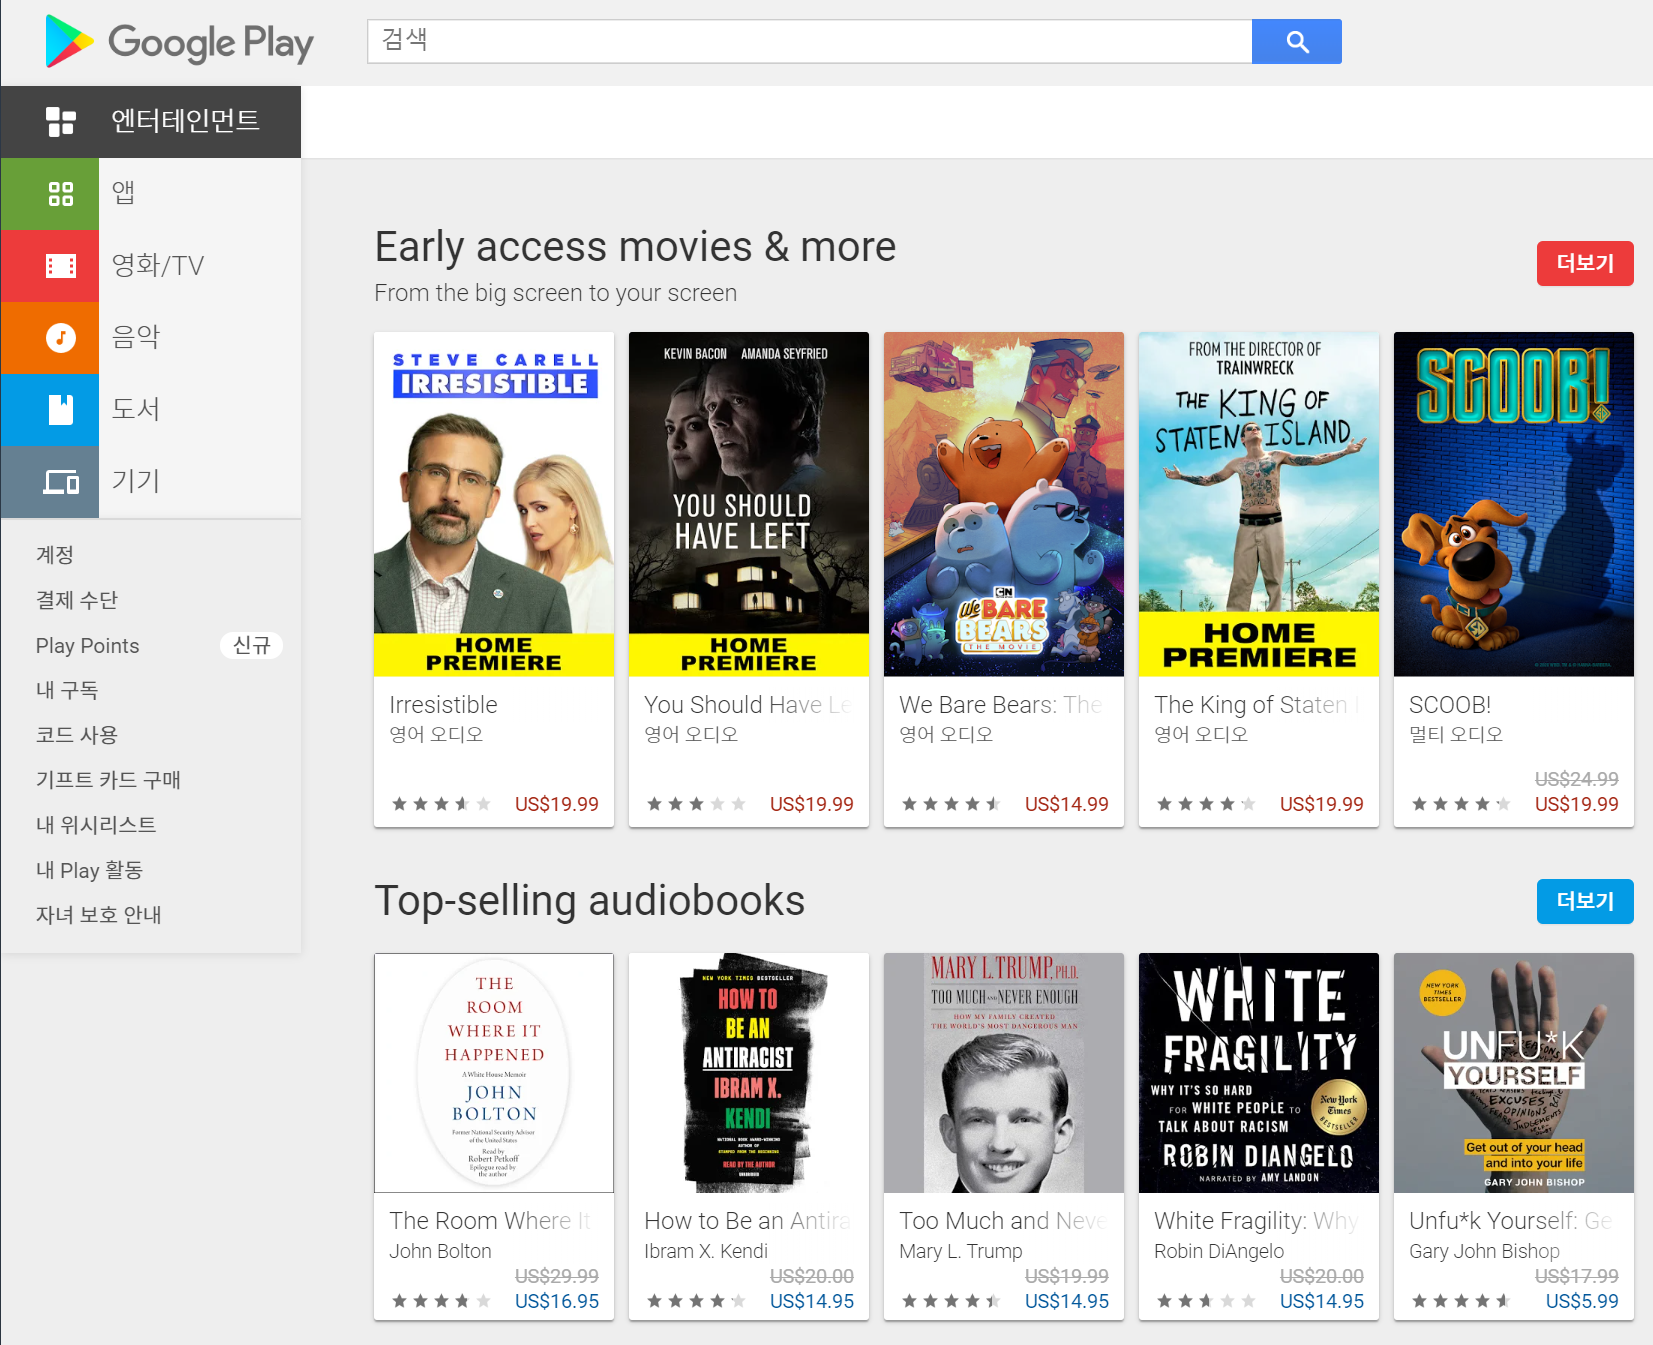
Task: Click star rating under How to Be an Antiracist
Action: pos(696,1301)
